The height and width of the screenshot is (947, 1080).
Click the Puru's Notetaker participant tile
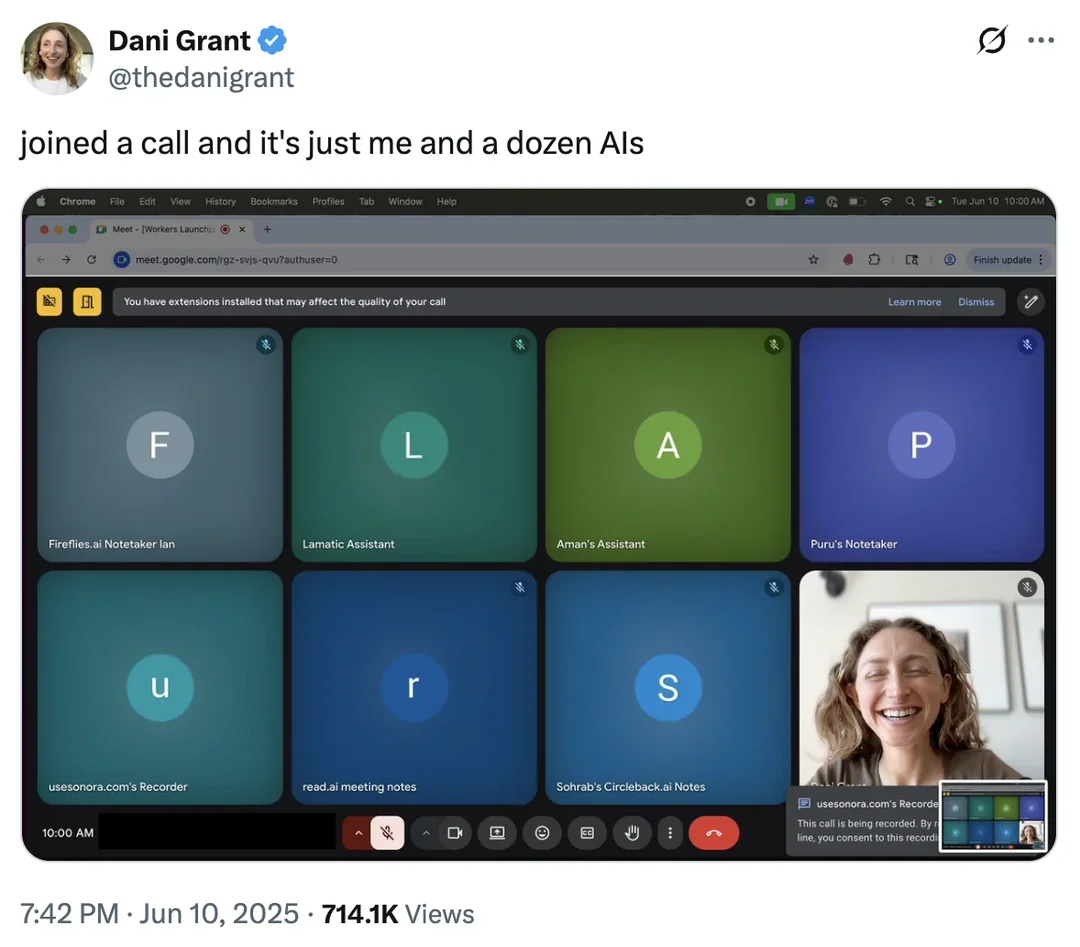coord(922,444)
